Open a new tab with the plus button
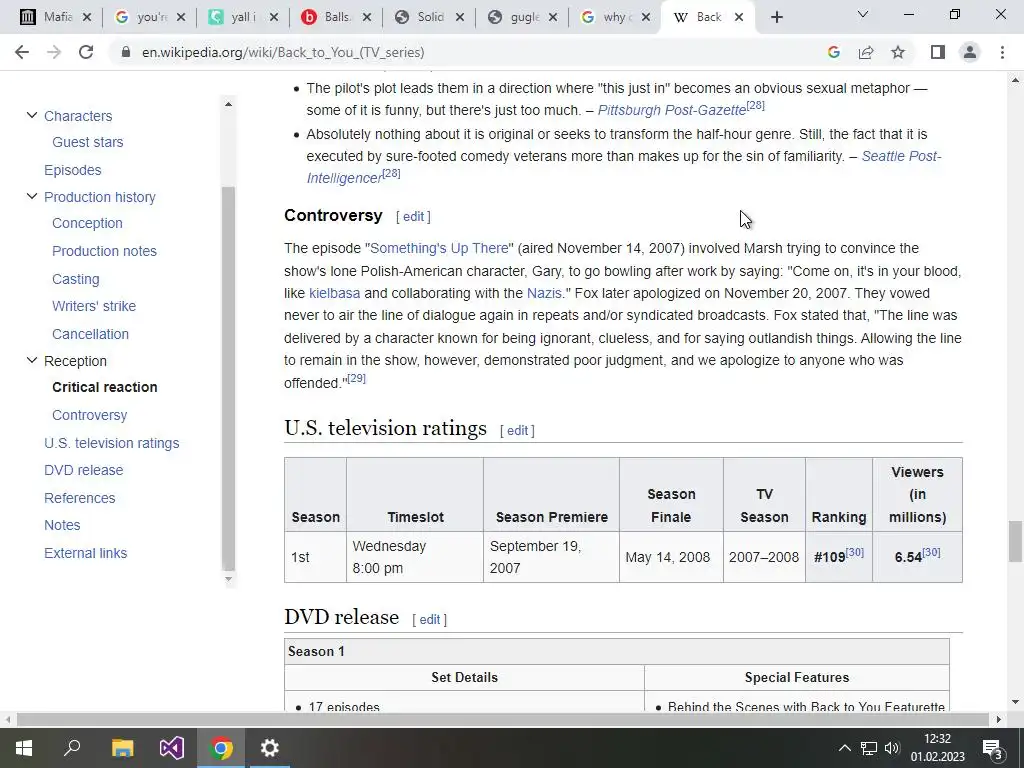The width and height of the screenshot is (1024, 768). point(776,18)
